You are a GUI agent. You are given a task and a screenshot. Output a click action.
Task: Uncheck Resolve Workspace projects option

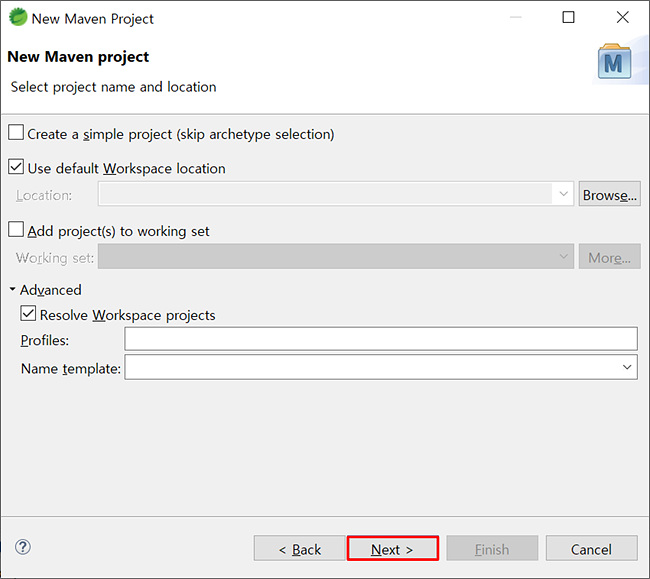pyautogui.click(x=28, y=314)
